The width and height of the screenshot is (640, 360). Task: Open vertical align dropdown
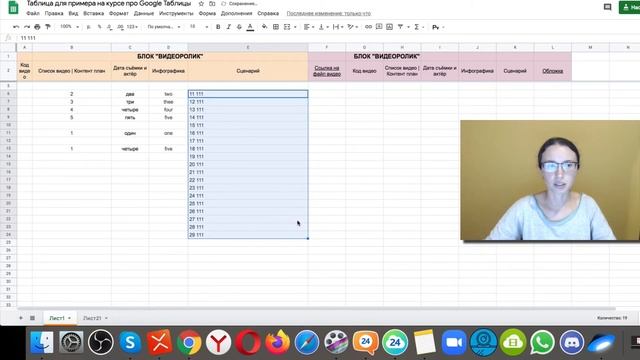323,27
